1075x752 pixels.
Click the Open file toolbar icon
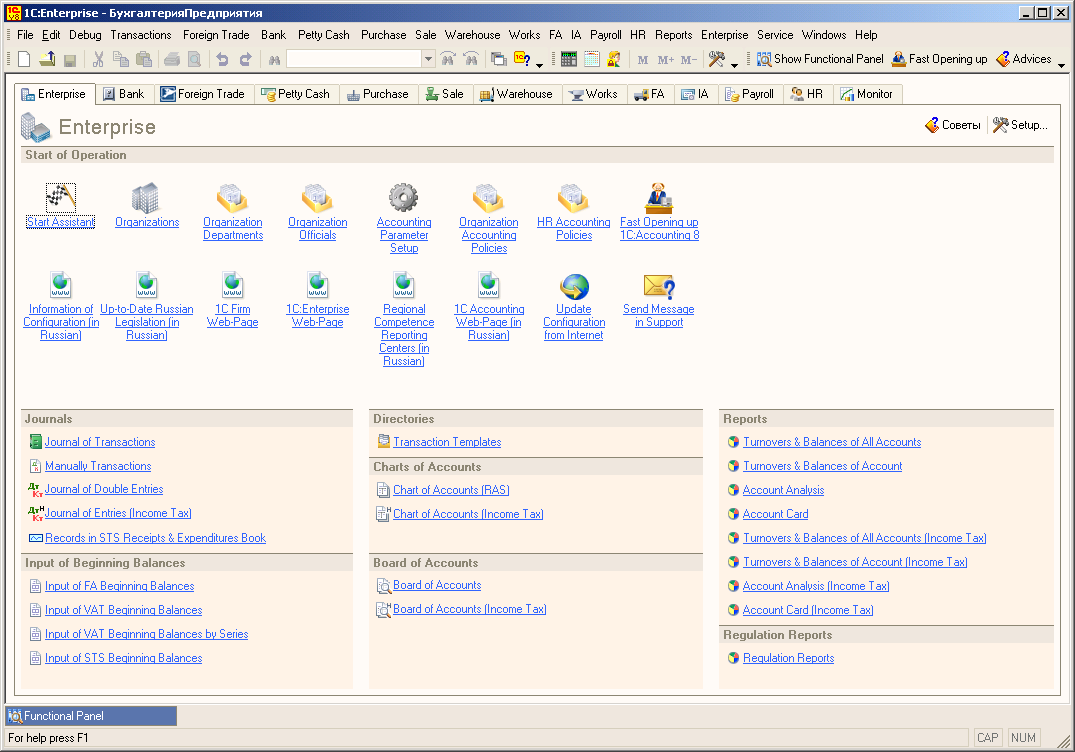coord(47,60)
